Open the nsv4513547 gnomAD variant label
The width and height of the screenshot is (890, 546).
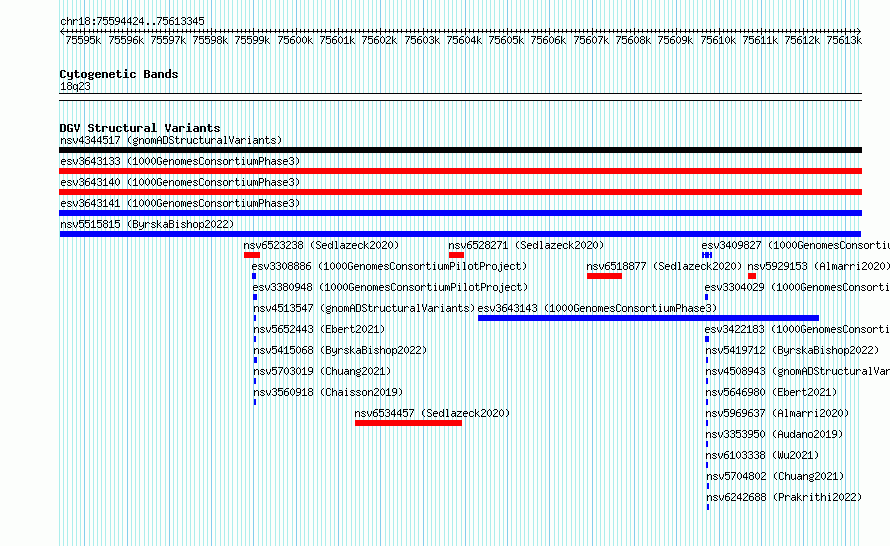click(364, 308)
